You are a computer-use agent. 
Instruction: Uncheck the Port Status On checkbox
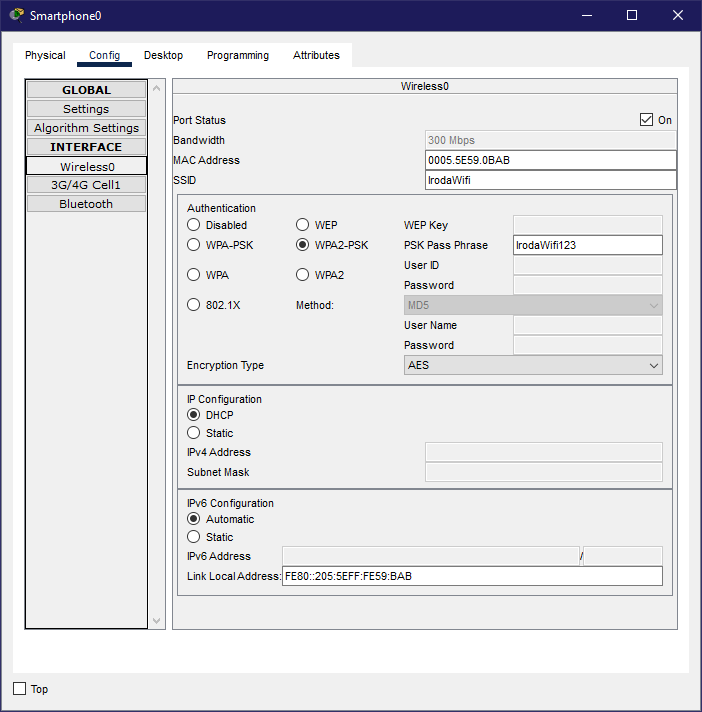pos(646,120)
